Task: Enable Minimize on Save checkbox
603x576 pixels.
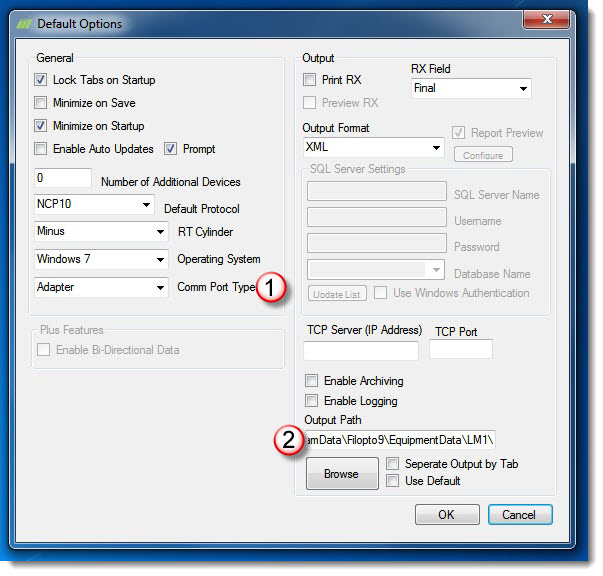Action: click(x=40, y=103)
